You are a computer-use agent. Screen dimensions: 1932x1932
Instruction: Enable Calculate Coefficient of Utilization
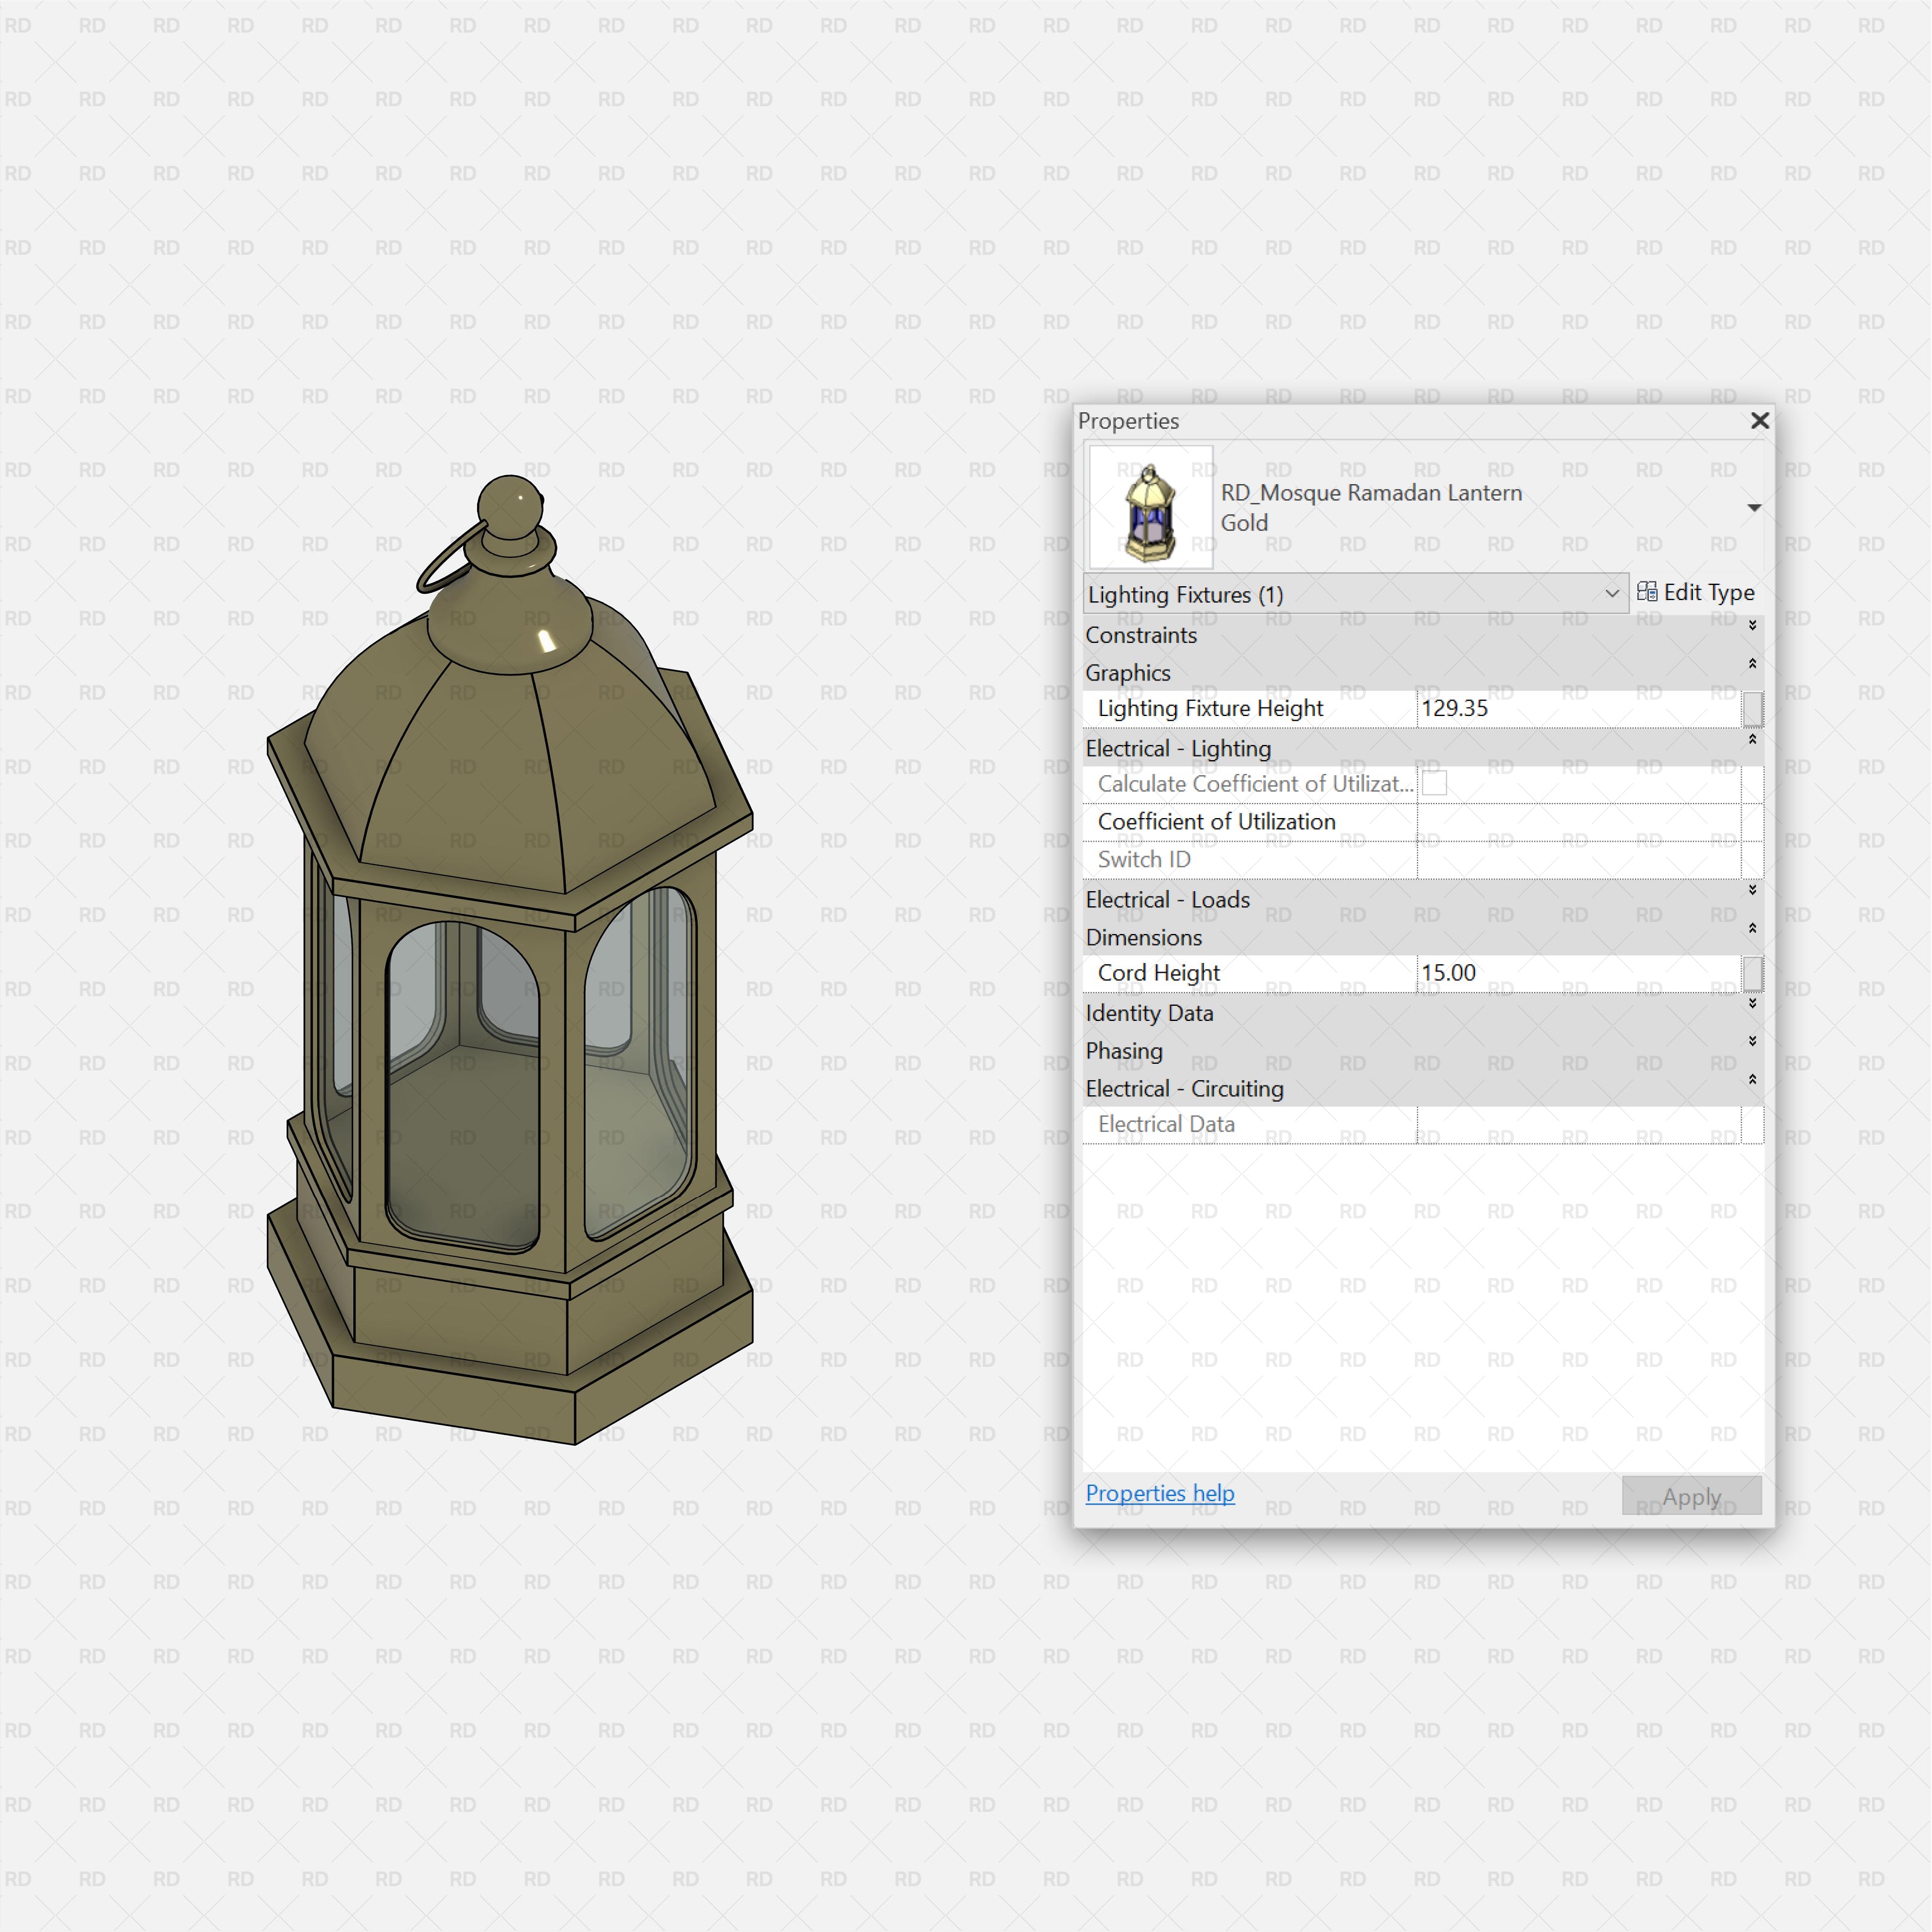click(1435, 784)
